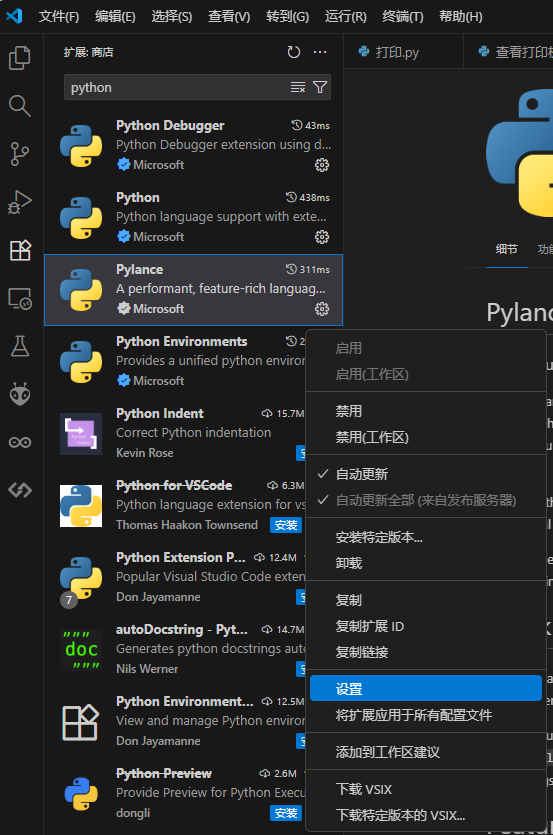
Task: Choose 下载 VSIX option
Action: (426, 789)
